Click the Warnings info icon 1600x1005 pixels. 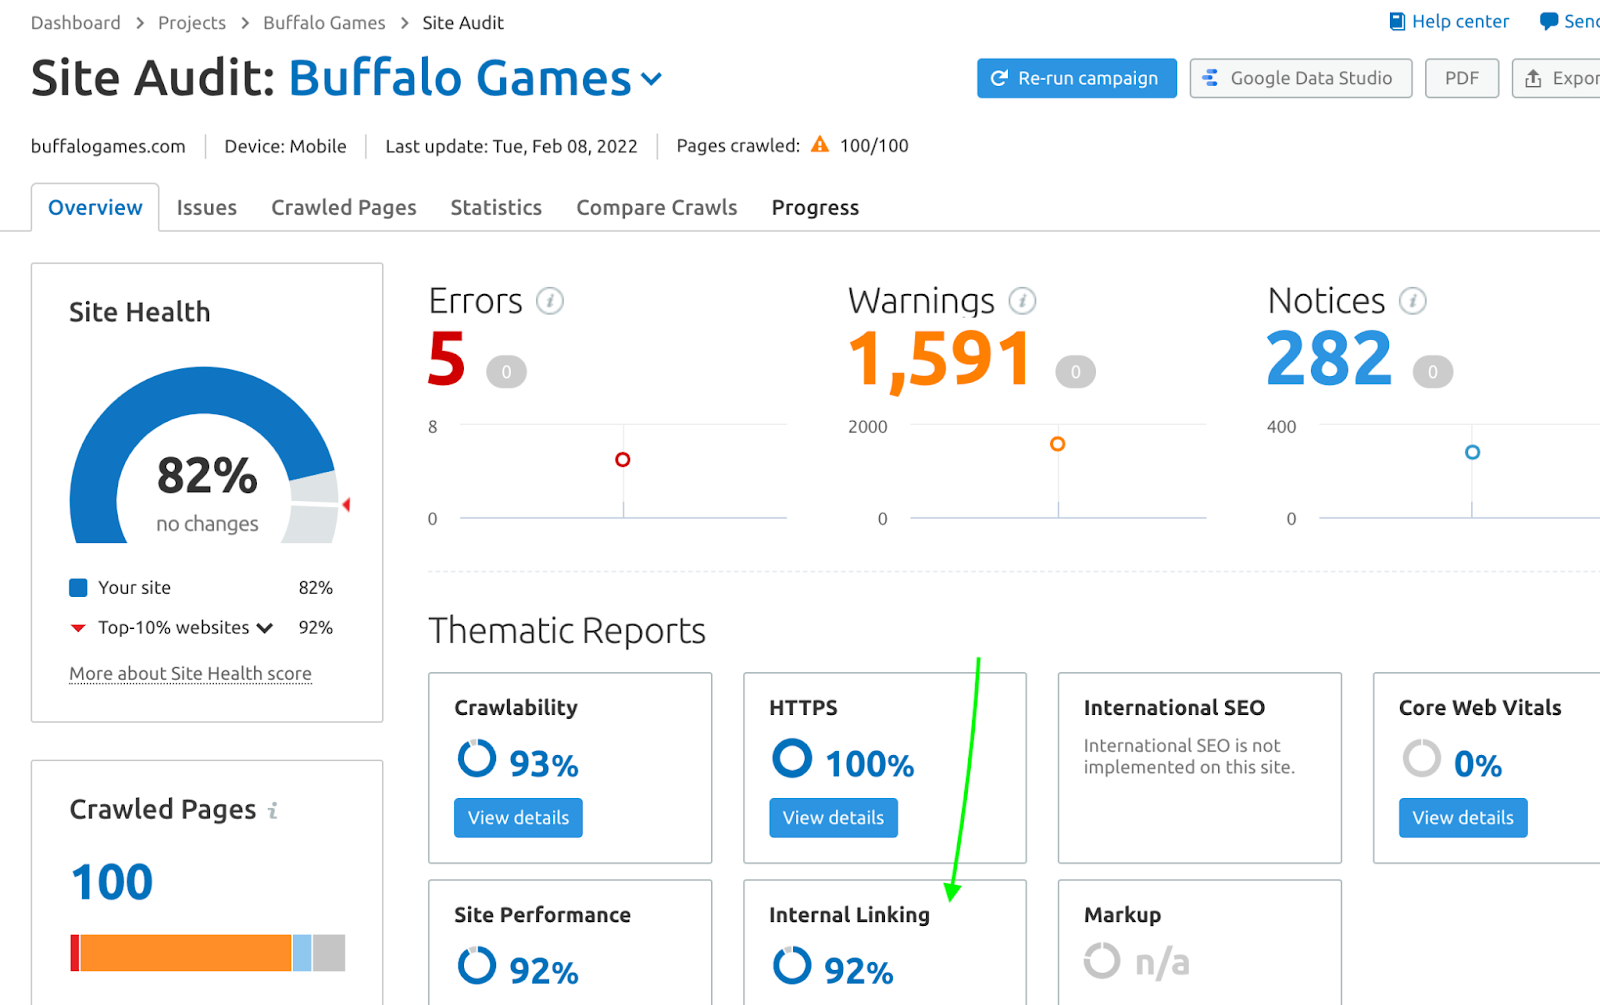pos(1022,300)
